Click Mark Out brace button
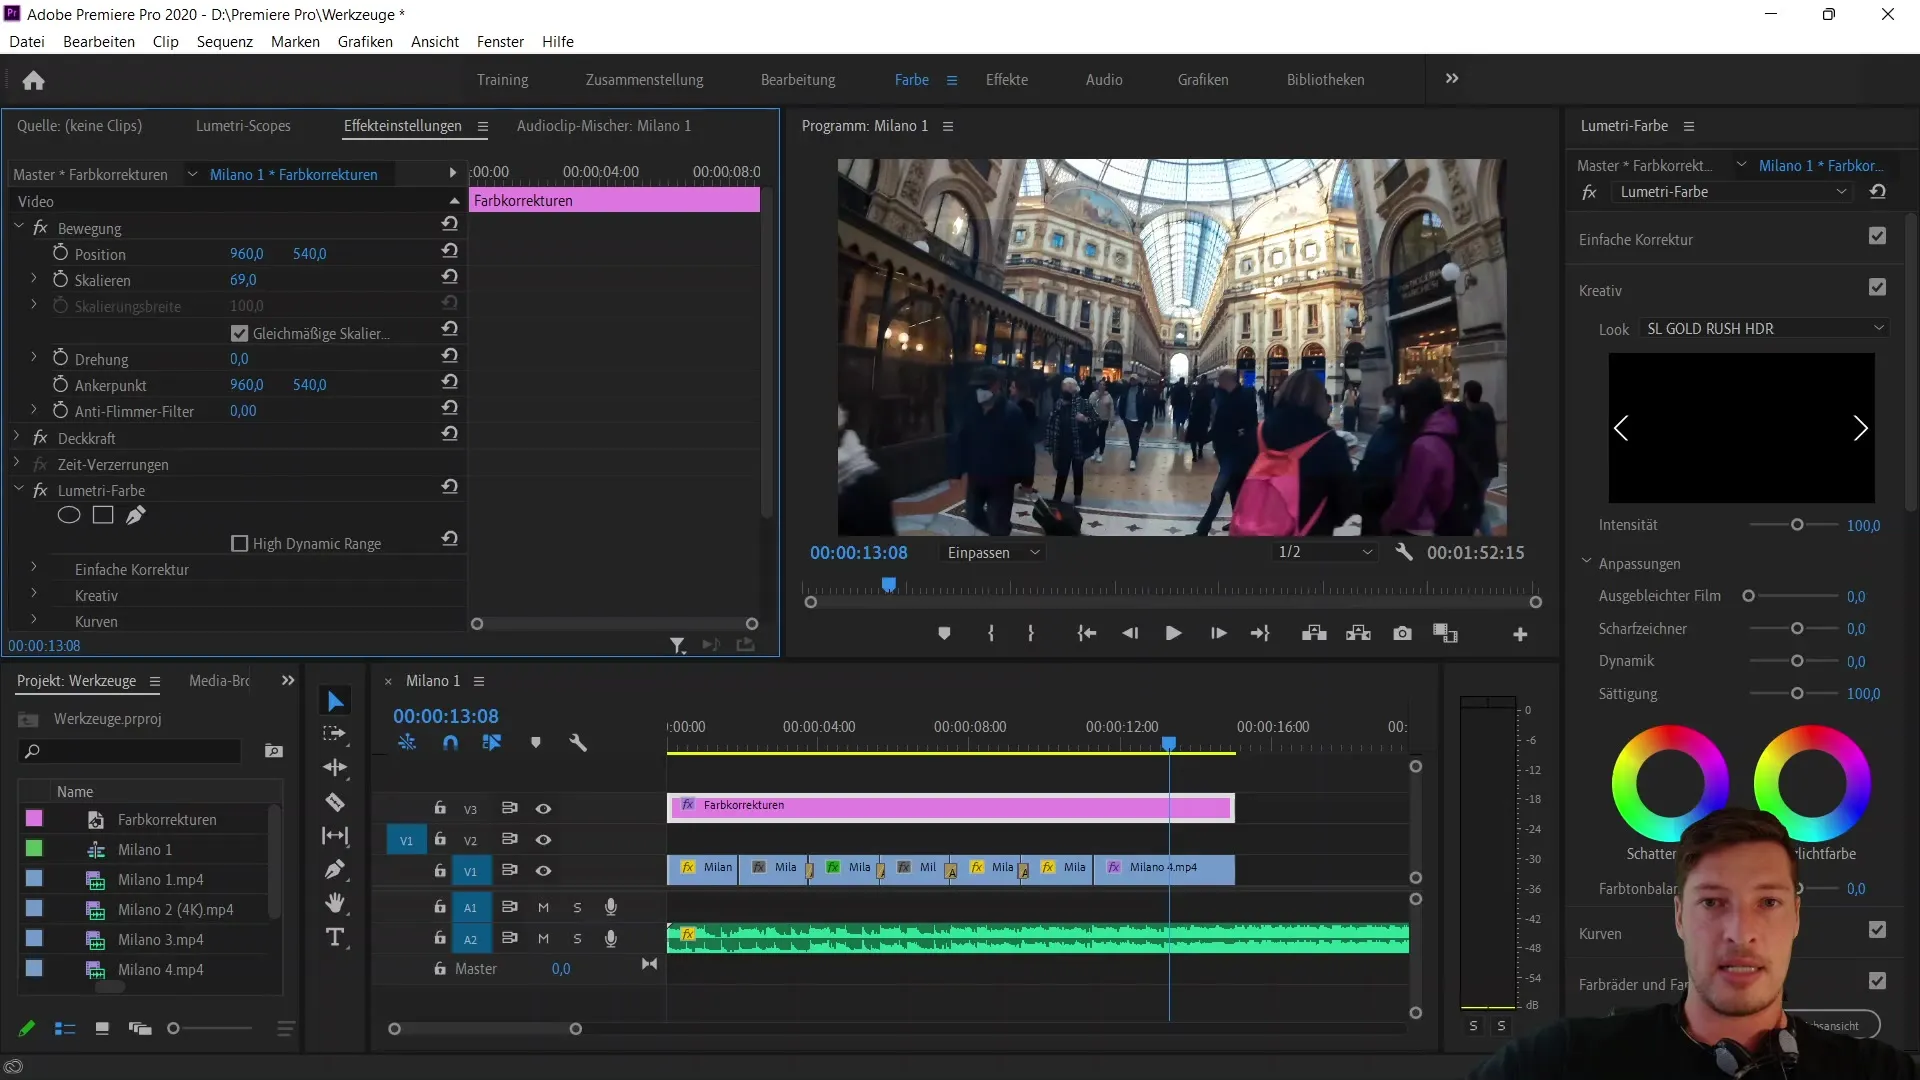Screen dimensions: 1920x1080 pyautogui.click(x=1031, y=633)
